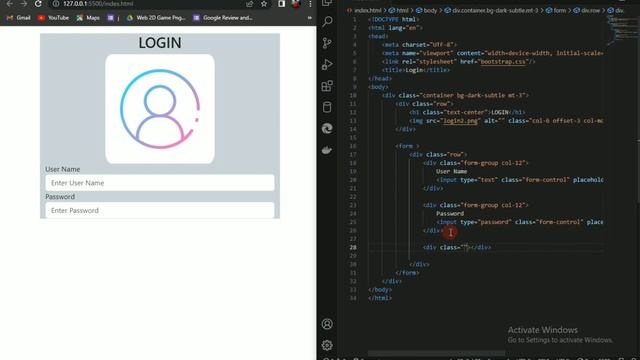This screenshot has width=640, height=360.
Task: Click the Enter User Name field
Action: point(160,183)
